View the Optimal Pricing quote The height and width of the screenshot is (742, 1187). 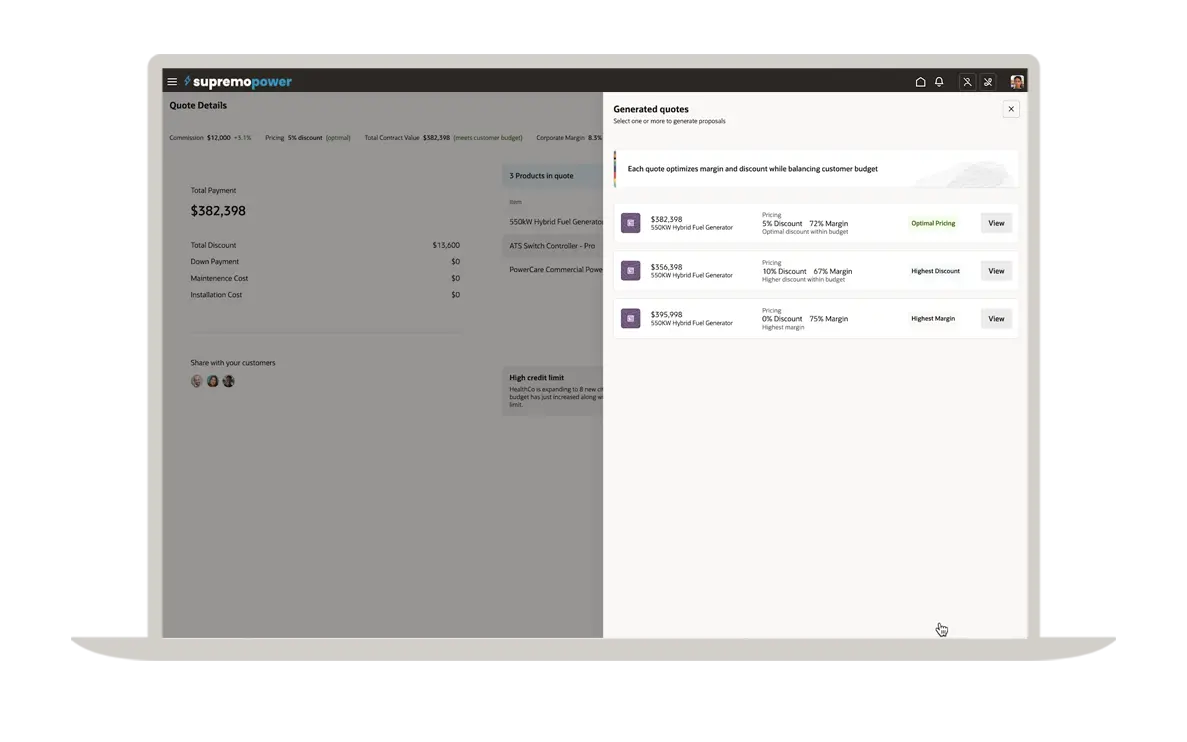(x=995, y=223)
